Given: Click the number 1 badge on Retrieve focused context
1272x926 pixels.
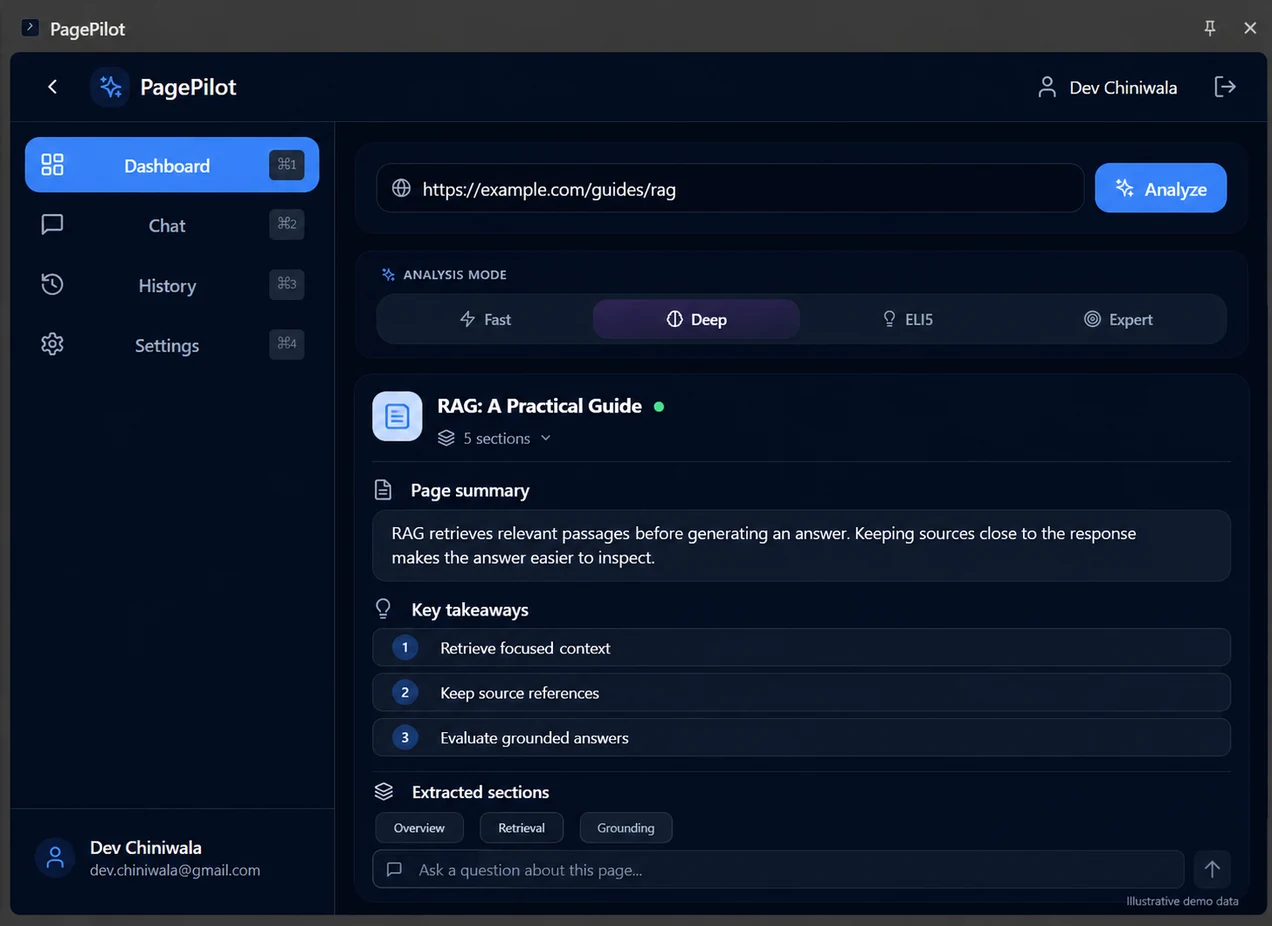Looking at the screenshot, I should pyautogui.click(x=405, y=647).
